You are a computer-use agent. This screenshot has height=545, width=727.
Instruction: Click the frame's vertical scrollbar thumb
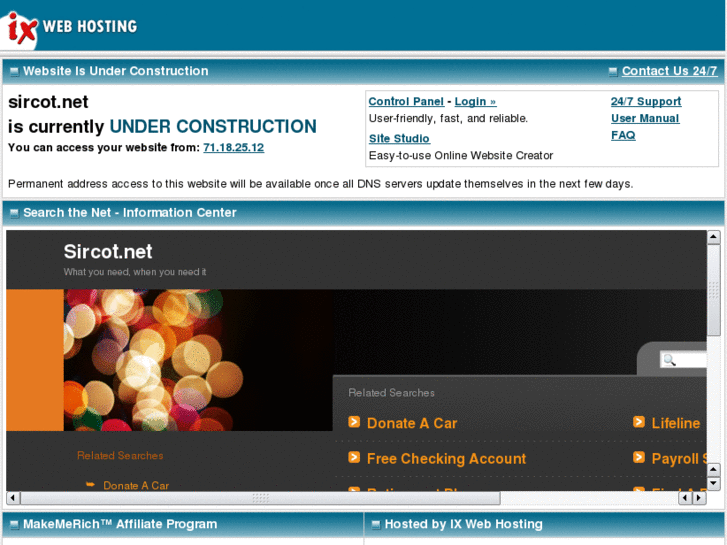click(x=714, y=290)
